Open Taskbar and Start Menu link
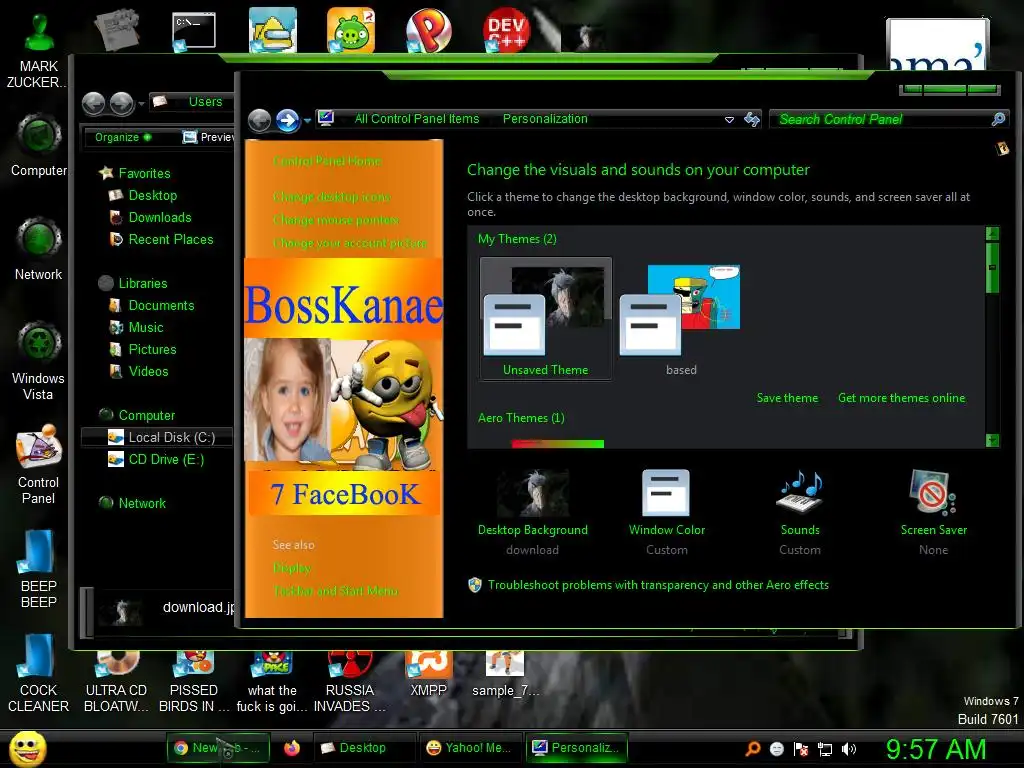This screenshot has width=1024, height=768. [x=335, y=590]
